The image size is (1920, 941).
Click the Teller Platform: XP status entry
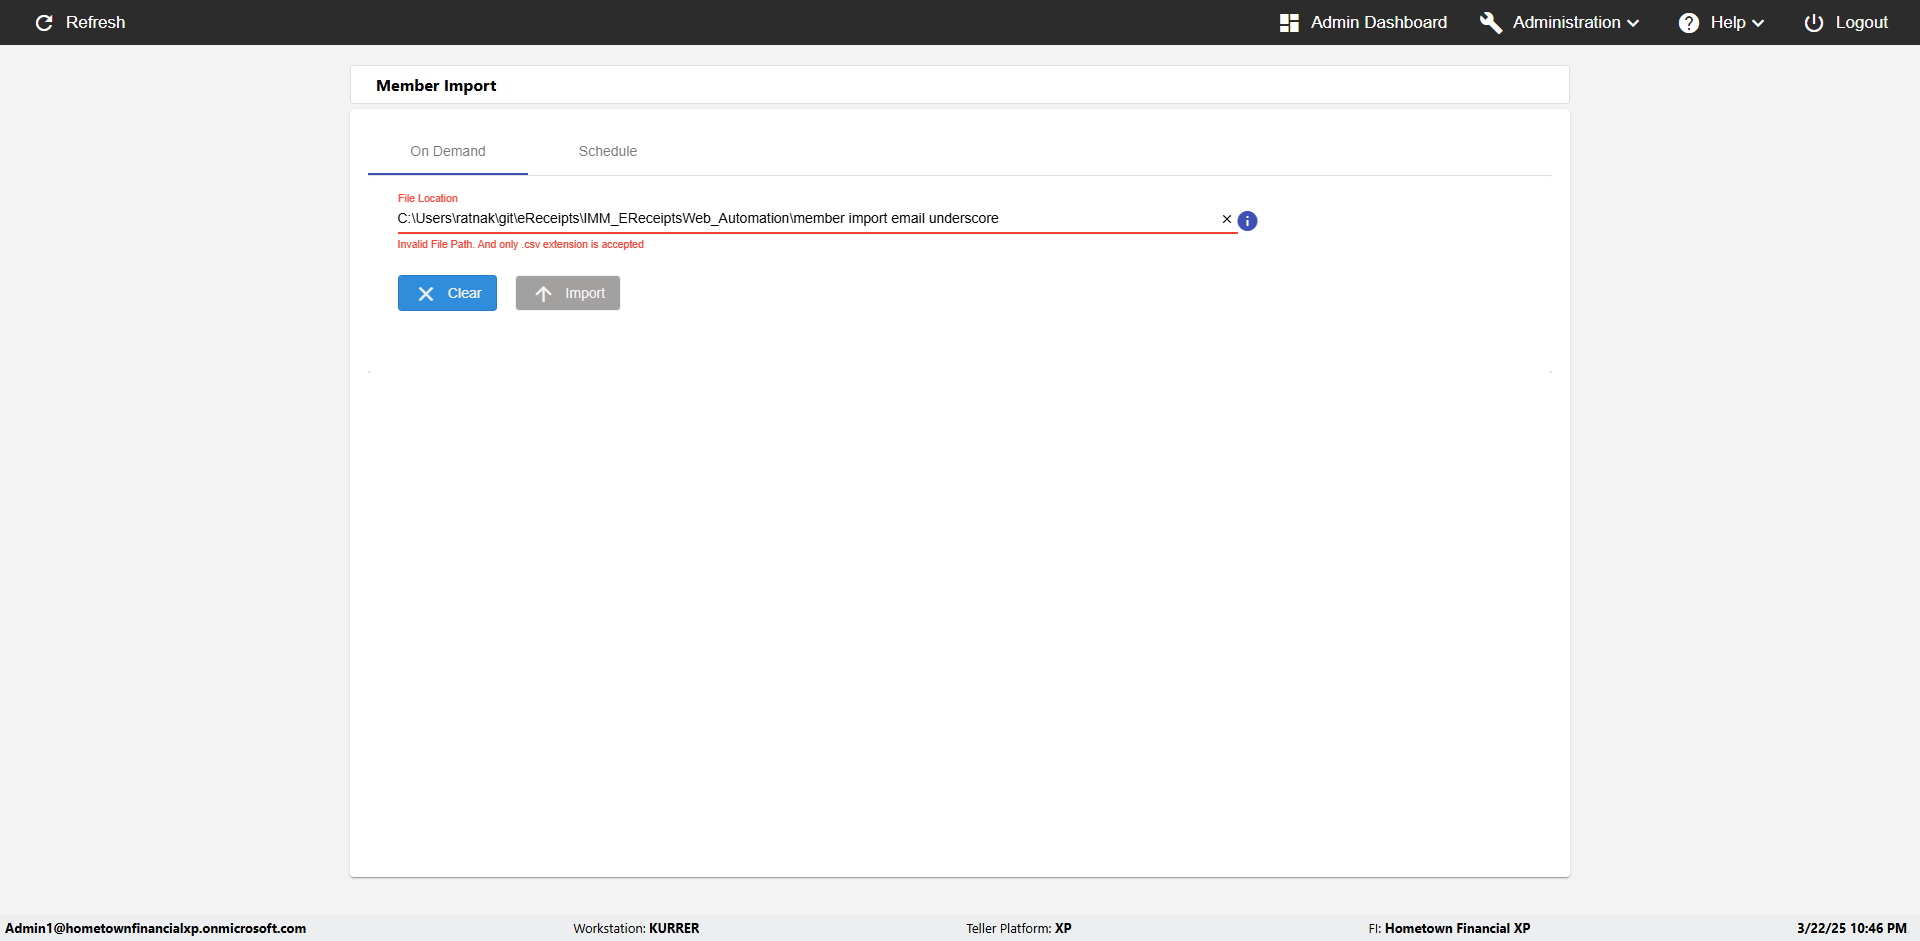pyautogui.click(x=1019, y=928)
